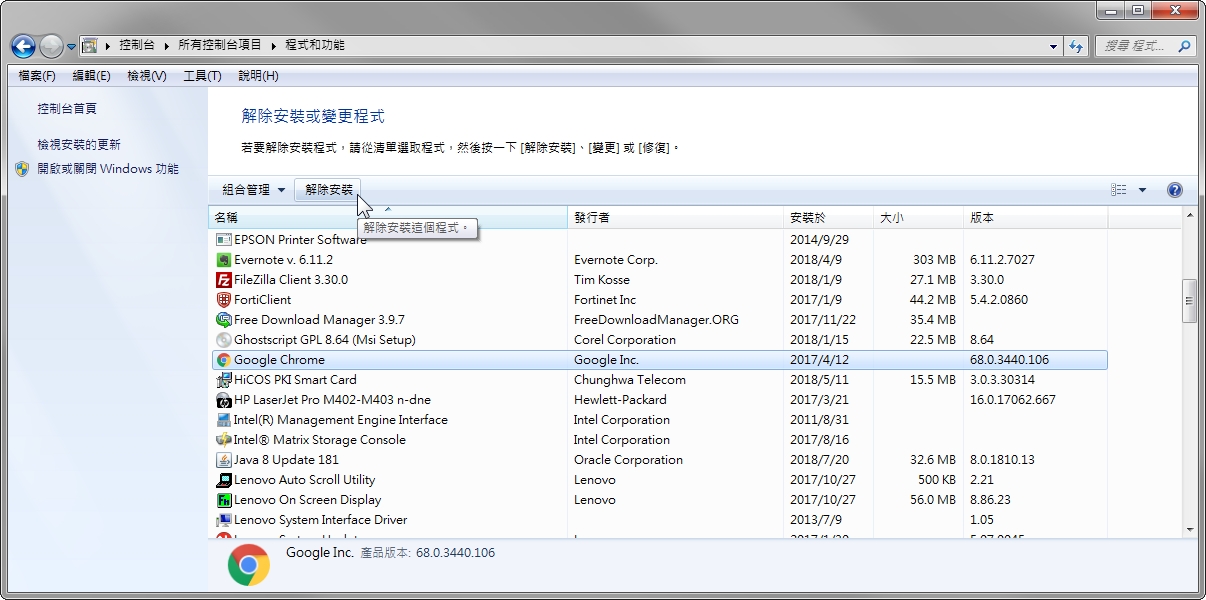The height and width of the screenshot is (600, 1206).
Task: Open the 組合管理 dropdown
Action: coord(249,189)
